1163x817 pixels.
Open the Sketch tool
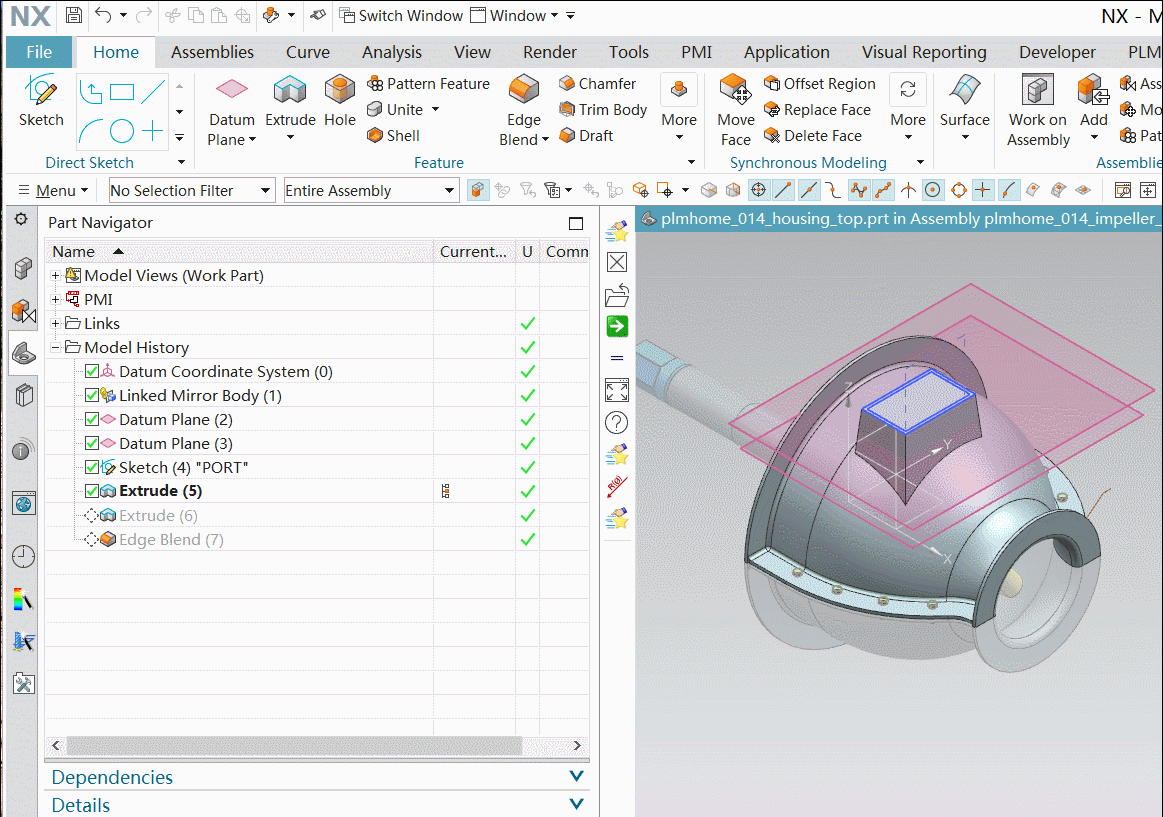click(x=41, y=102)
